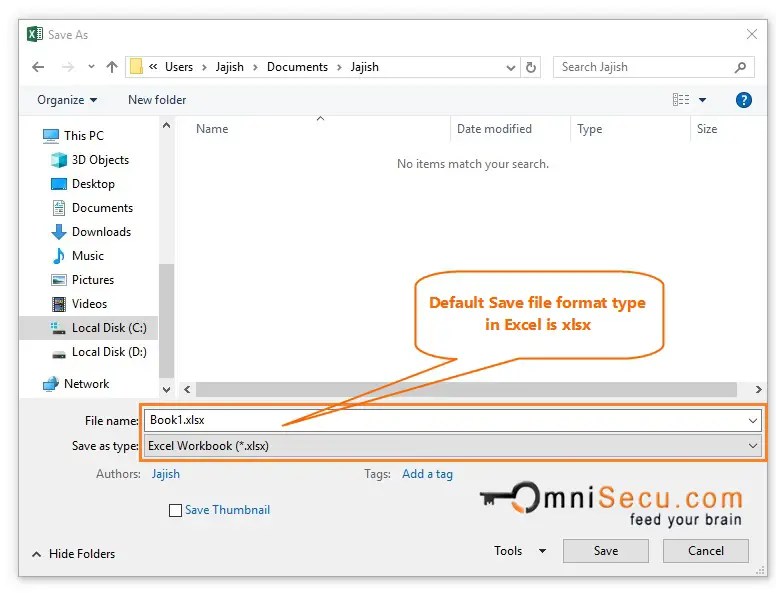This screenshot has width=776, height=593.
Task: Open the Save as type dropdown
Action: pos(452,446)
